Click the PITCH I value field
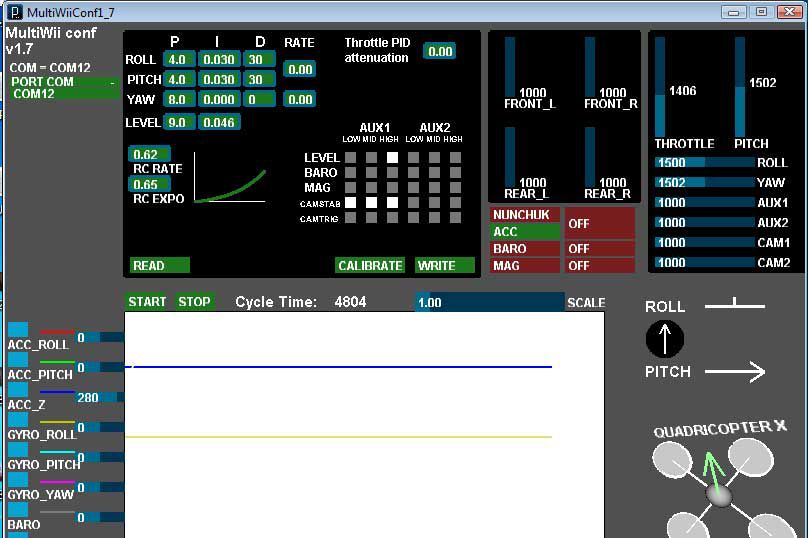 click(219, 79)
